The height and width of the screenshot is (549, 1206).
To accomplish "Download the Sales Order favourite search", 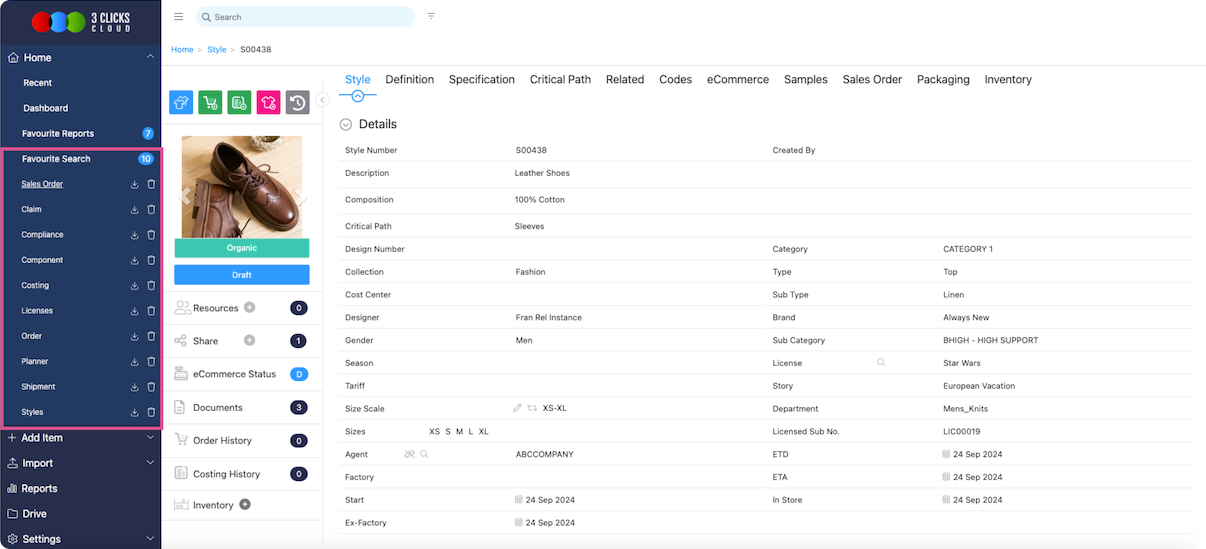I will 134,184.
